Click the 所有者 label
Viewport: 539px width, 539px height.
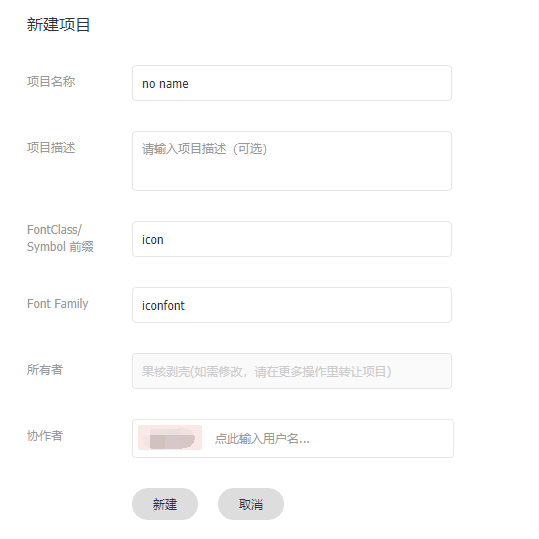[x=45, y=370]
